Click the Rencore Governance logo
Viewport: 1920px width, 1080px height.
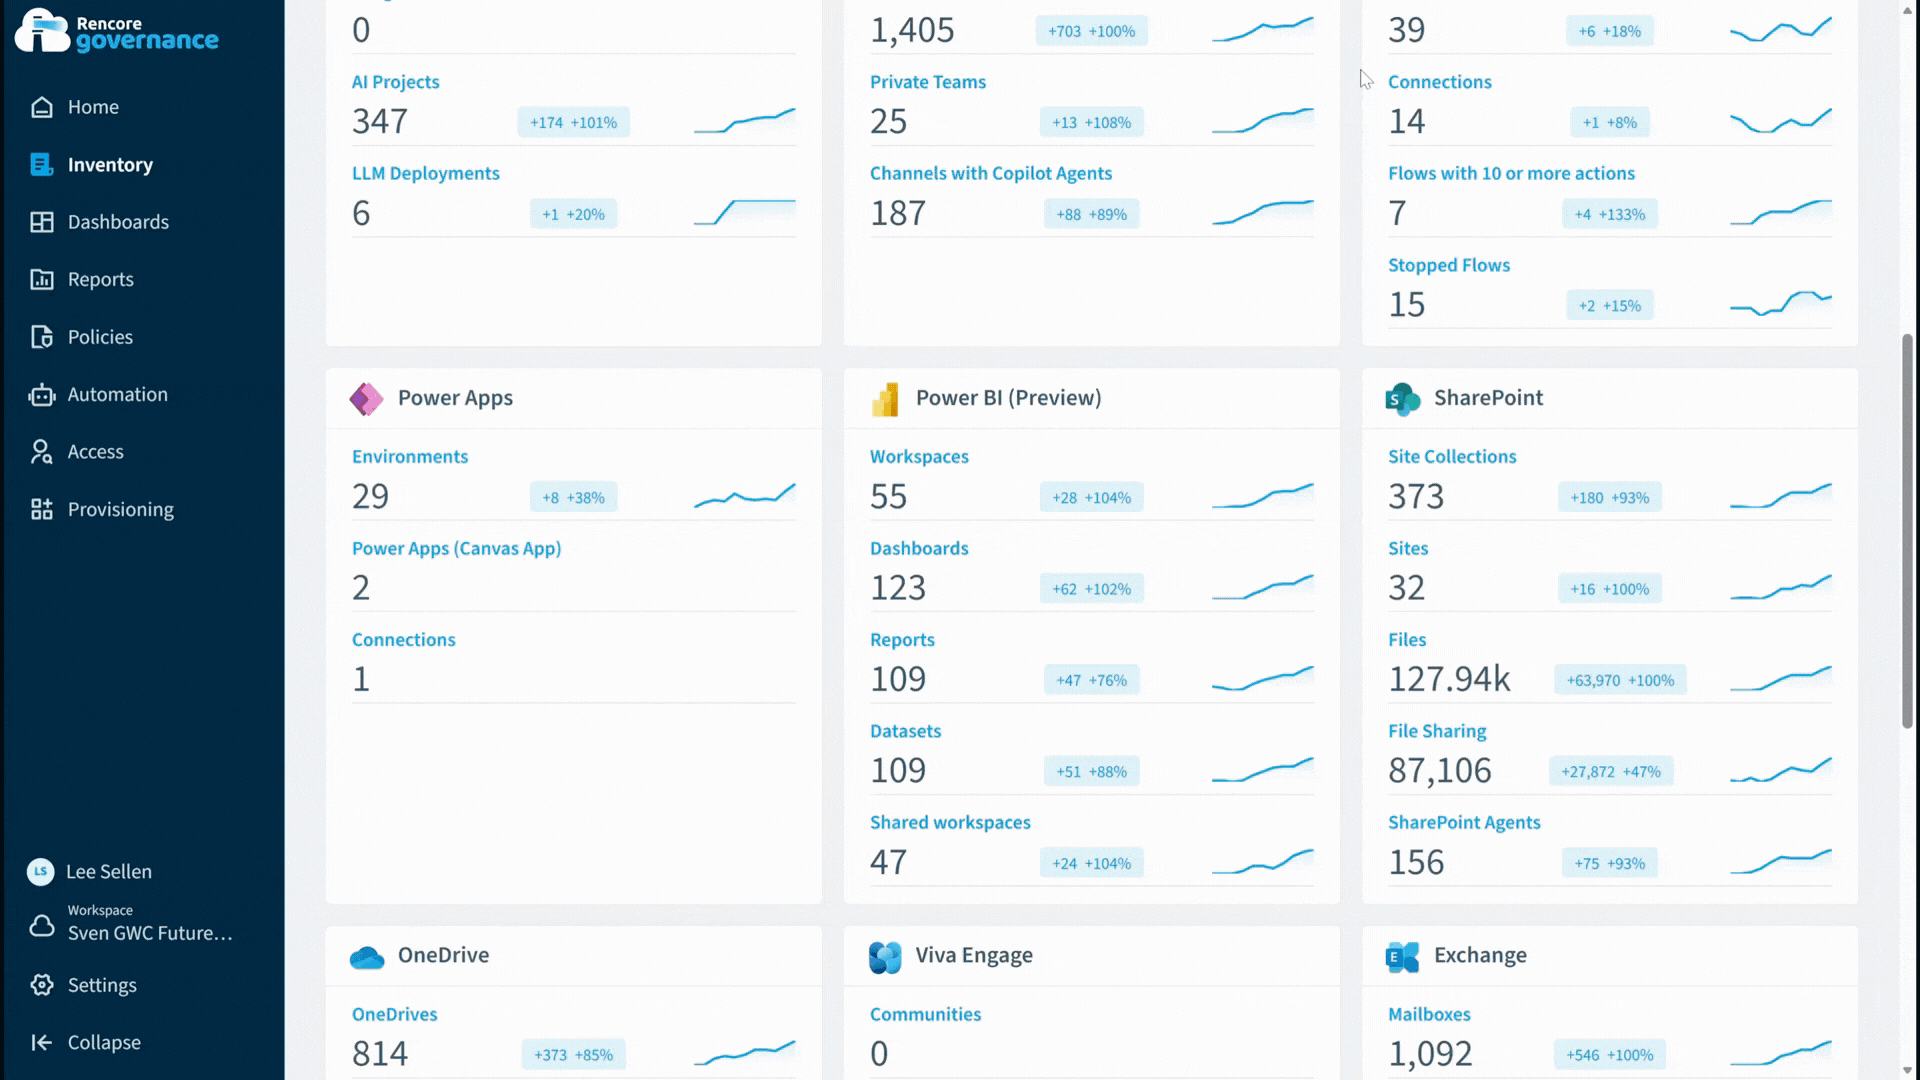point(116,31)
